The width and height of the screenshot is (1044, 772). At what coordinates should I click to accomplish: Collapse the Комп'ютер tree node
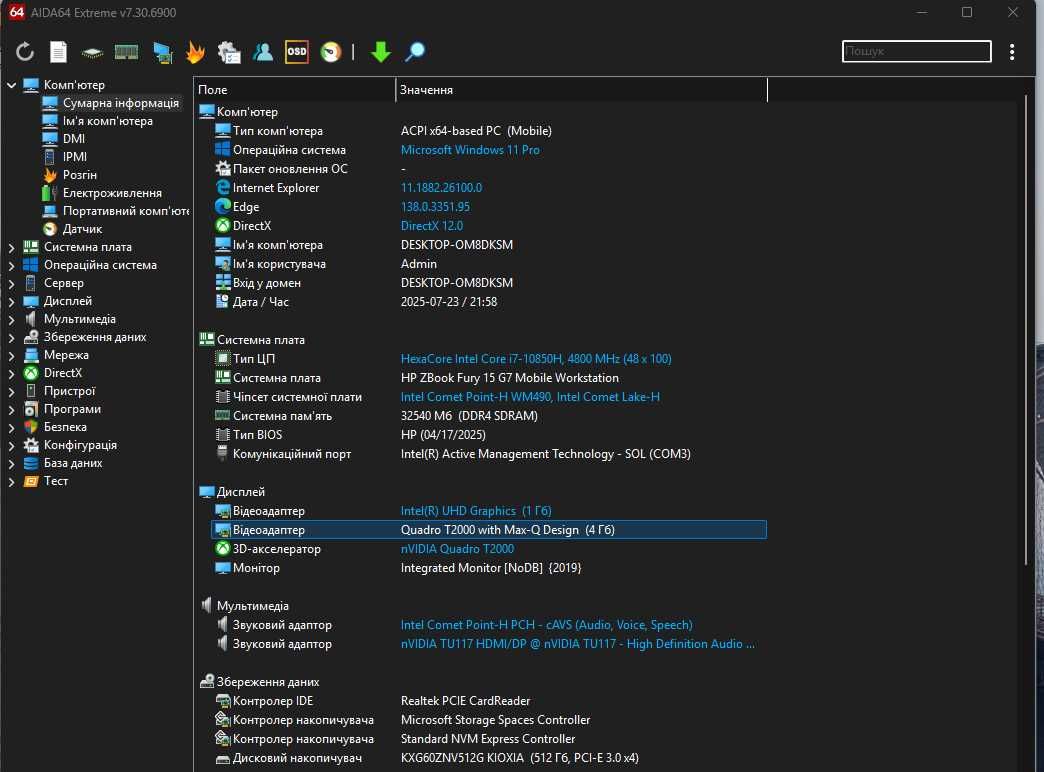tap(11, 85)
